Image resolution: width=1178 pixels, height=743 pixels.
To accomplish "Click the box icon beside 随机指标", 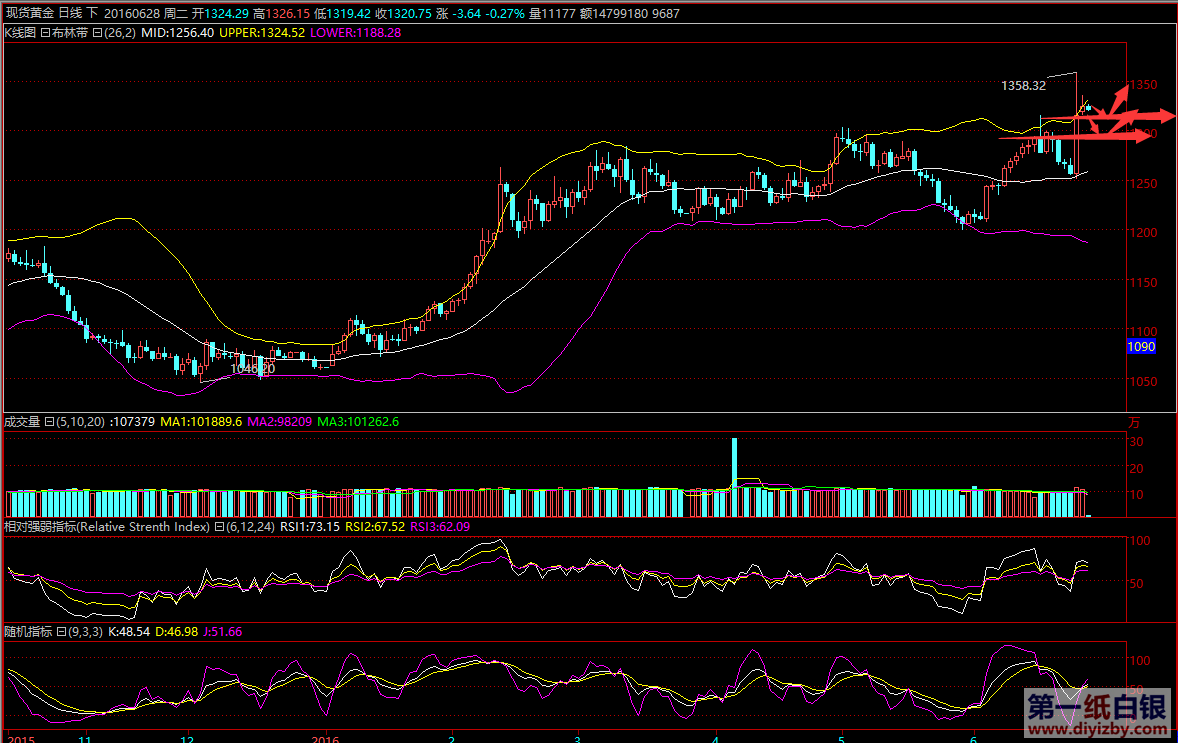I will [61, 632].
